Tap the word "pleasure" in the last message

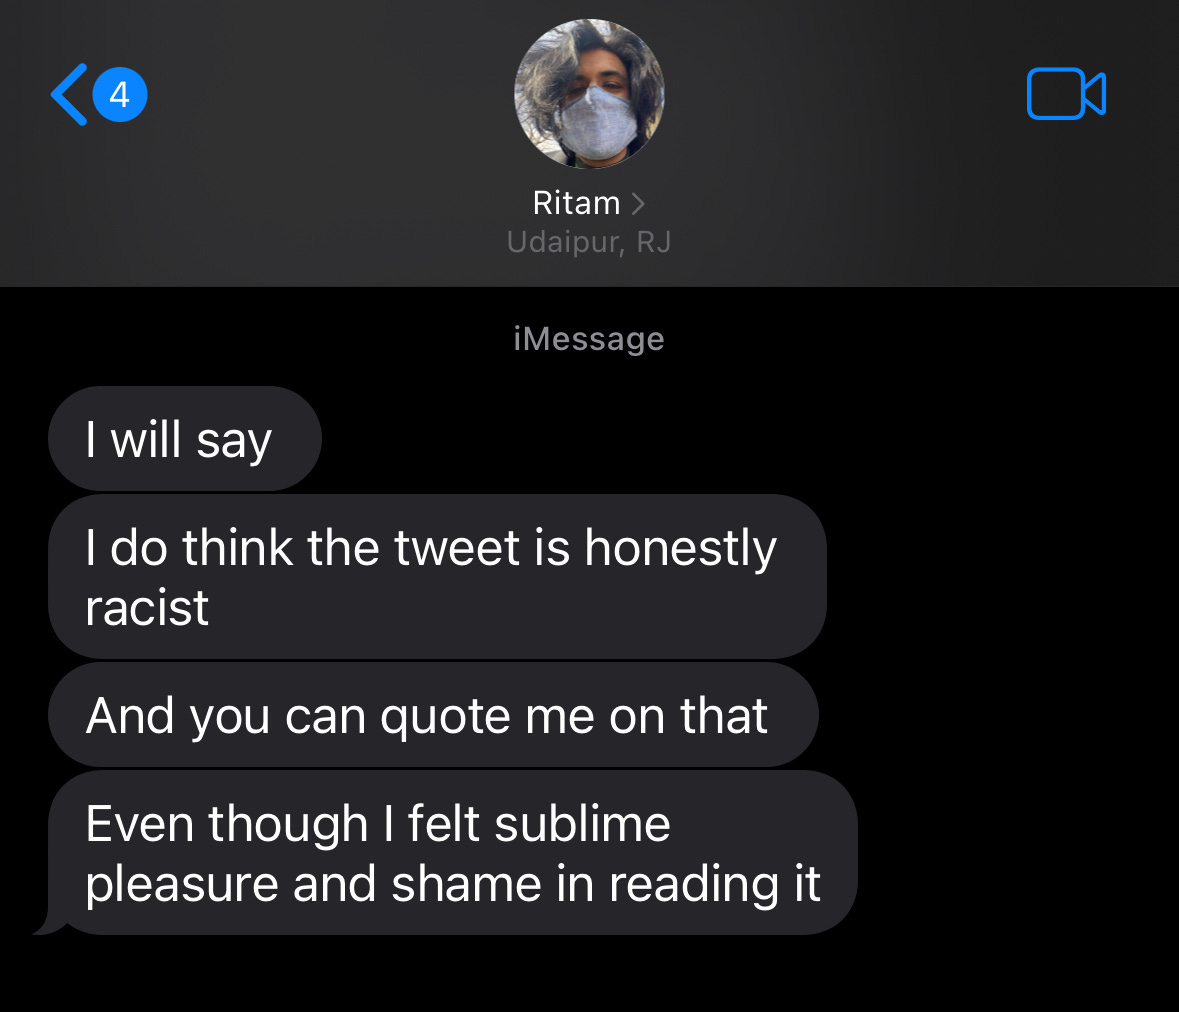point(182,886)
